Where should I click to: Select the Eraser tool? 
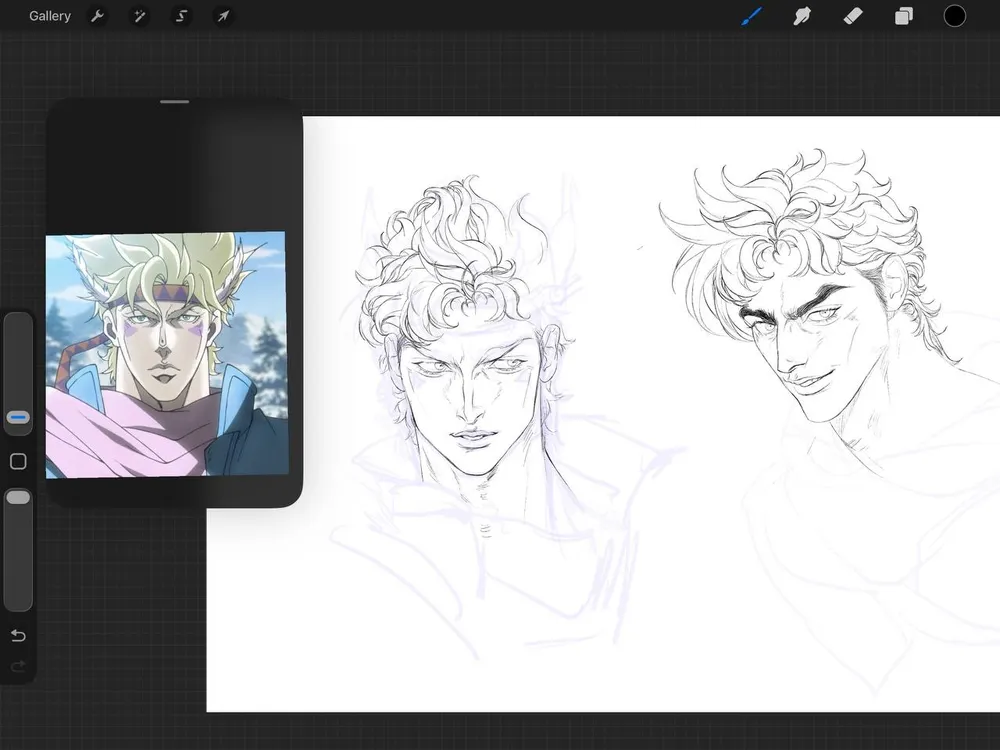(x=853, y=16)
